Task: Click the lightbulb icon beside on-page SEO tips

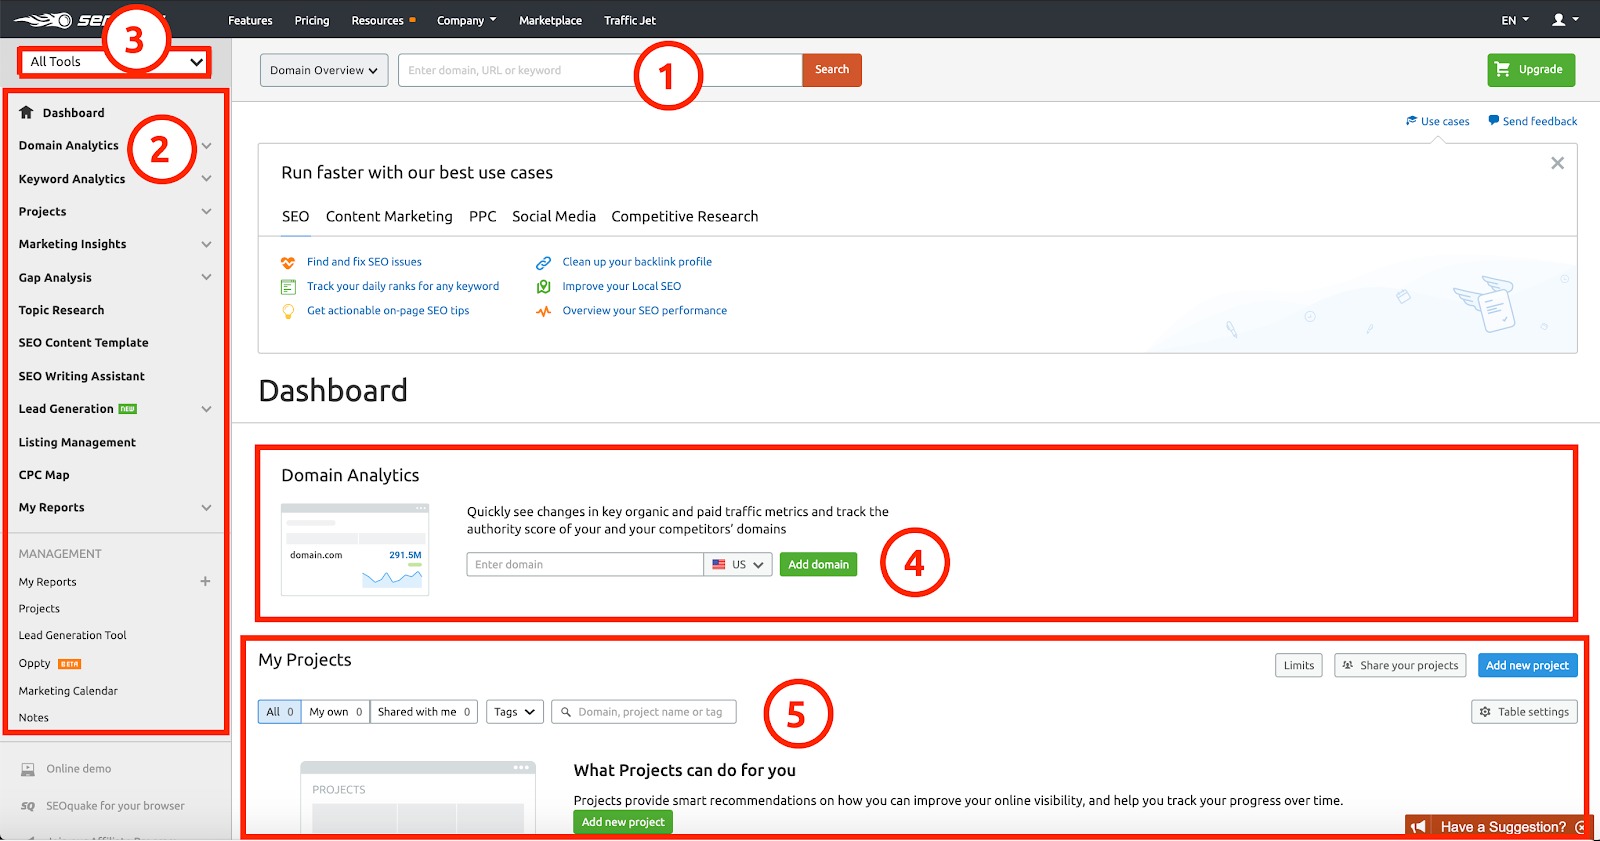Action: pos(288,311)
